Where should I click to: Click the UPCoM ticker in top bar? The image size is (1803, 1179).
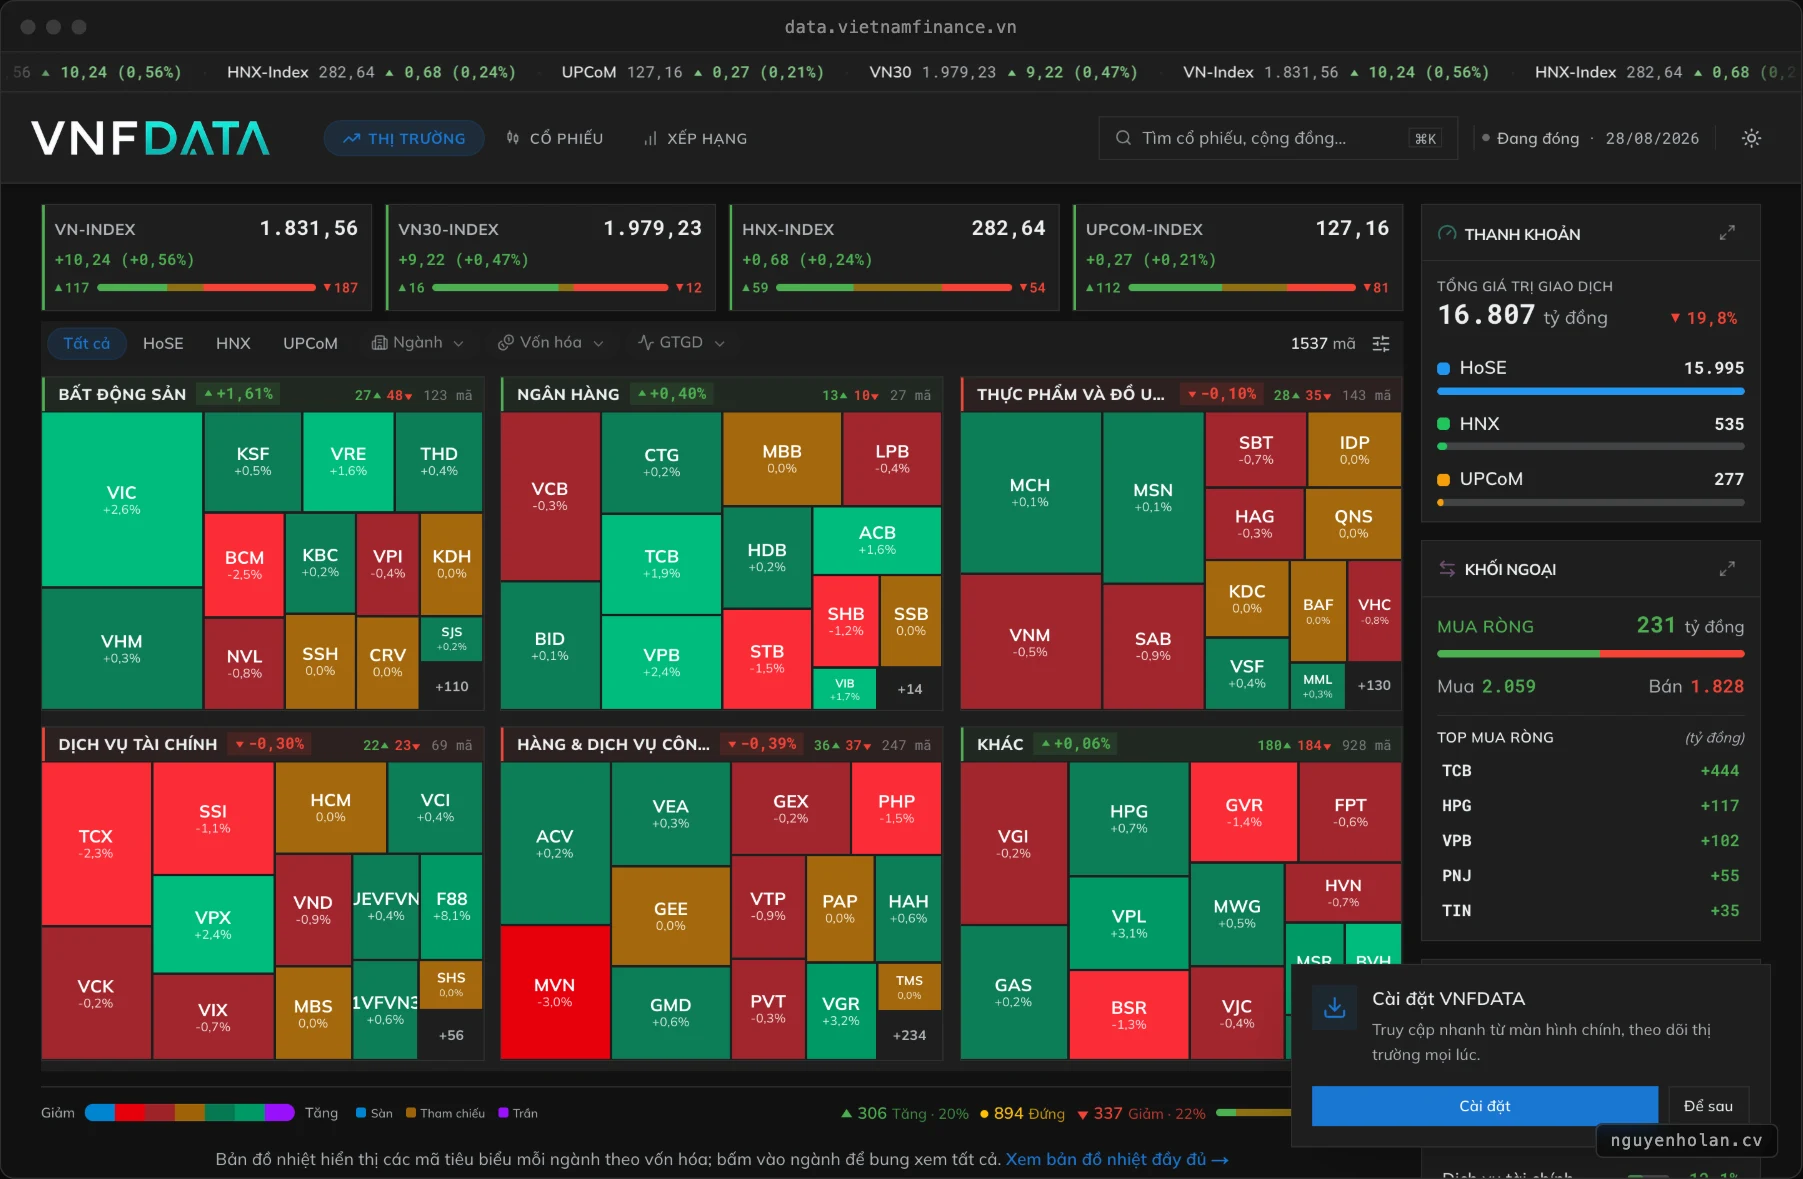coord(692,72)
